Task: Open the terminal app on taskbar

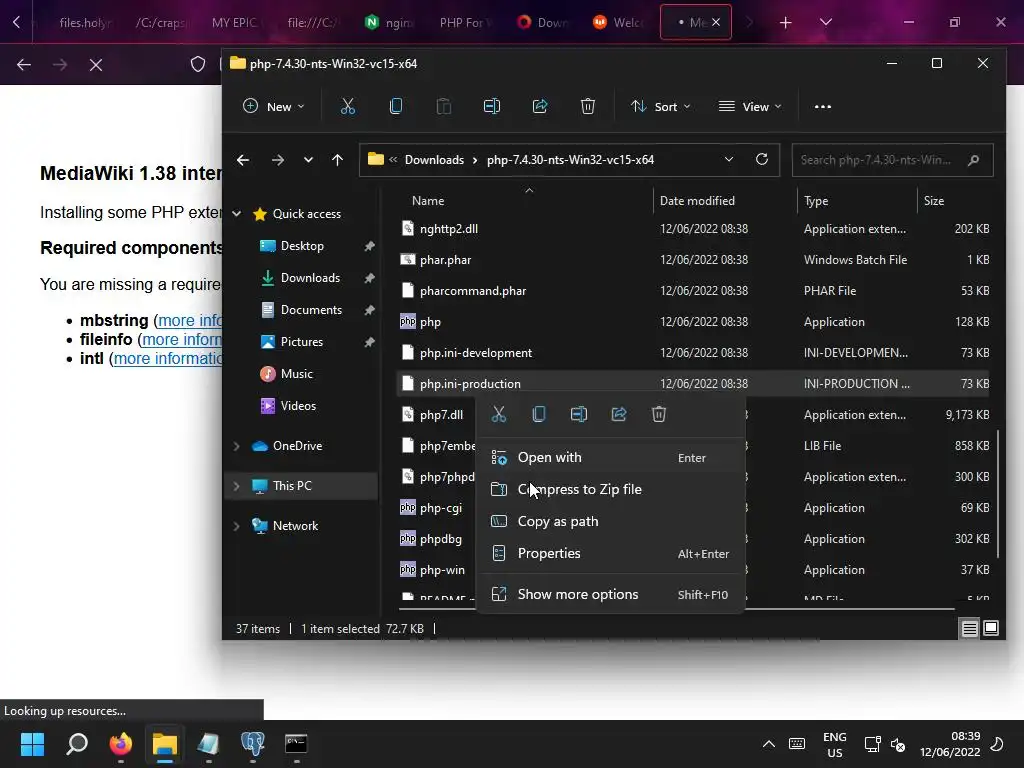Action: pos(296,744)
